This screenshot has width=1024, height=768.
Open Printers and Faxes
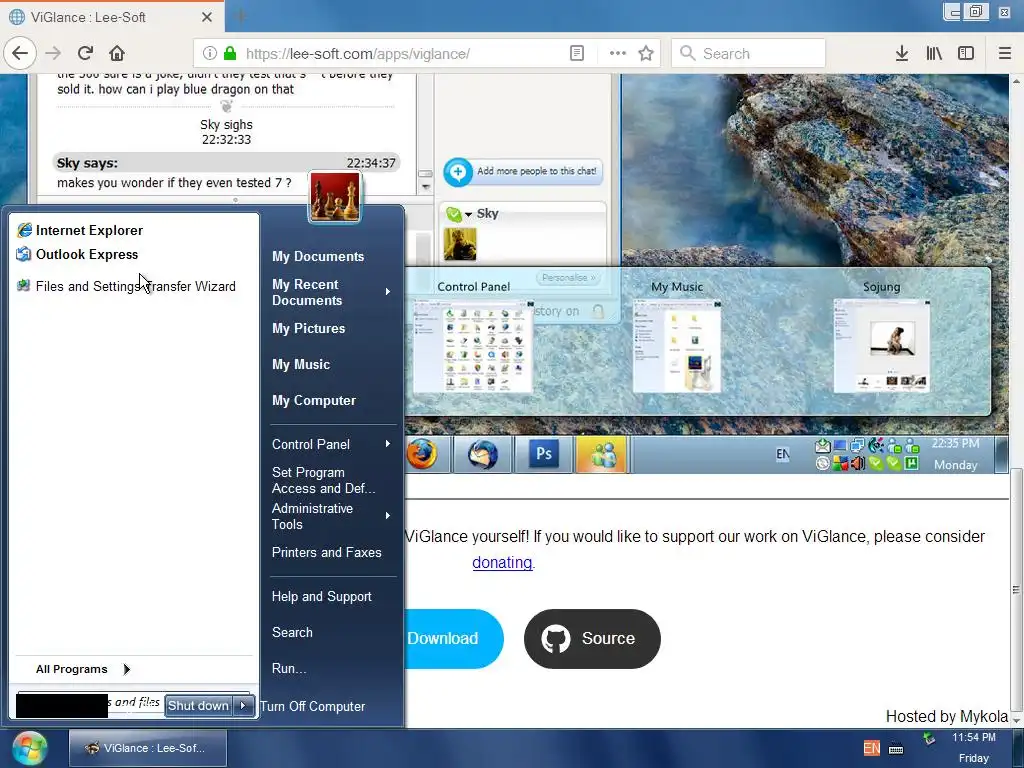point(327,552)
